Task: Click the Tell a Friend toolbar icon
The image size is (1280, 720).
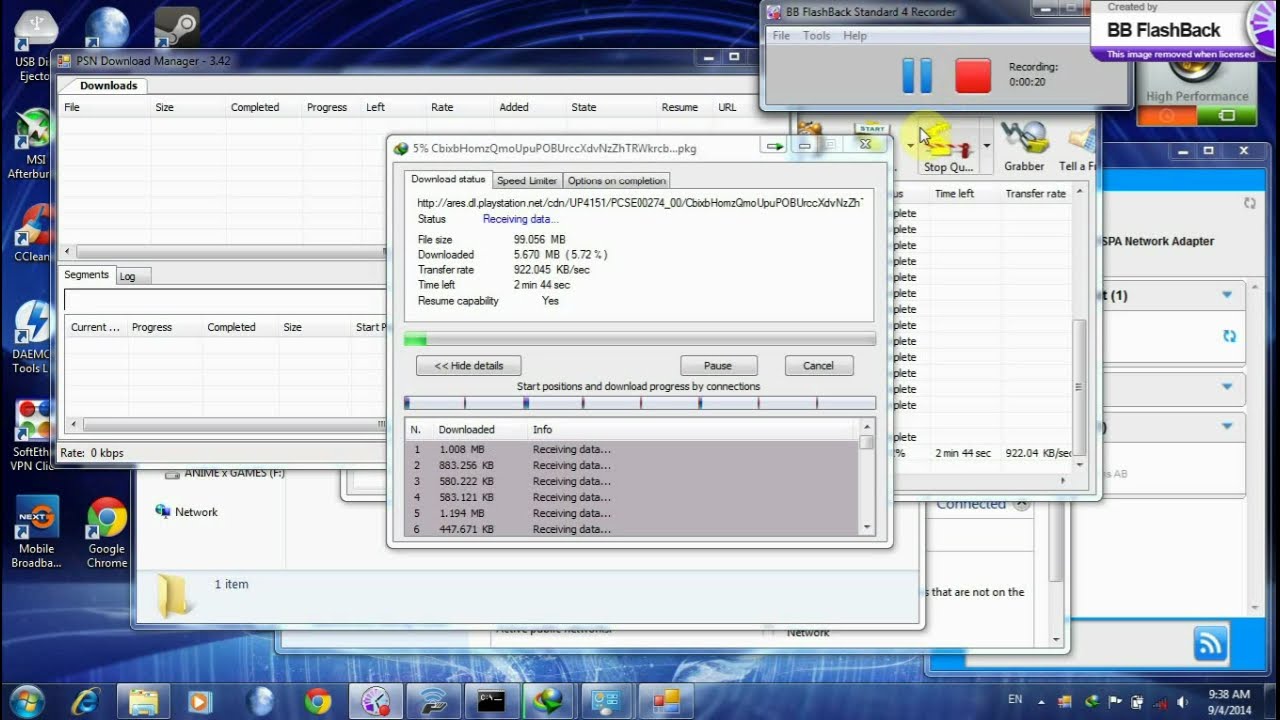Action: pos(1078,148)
